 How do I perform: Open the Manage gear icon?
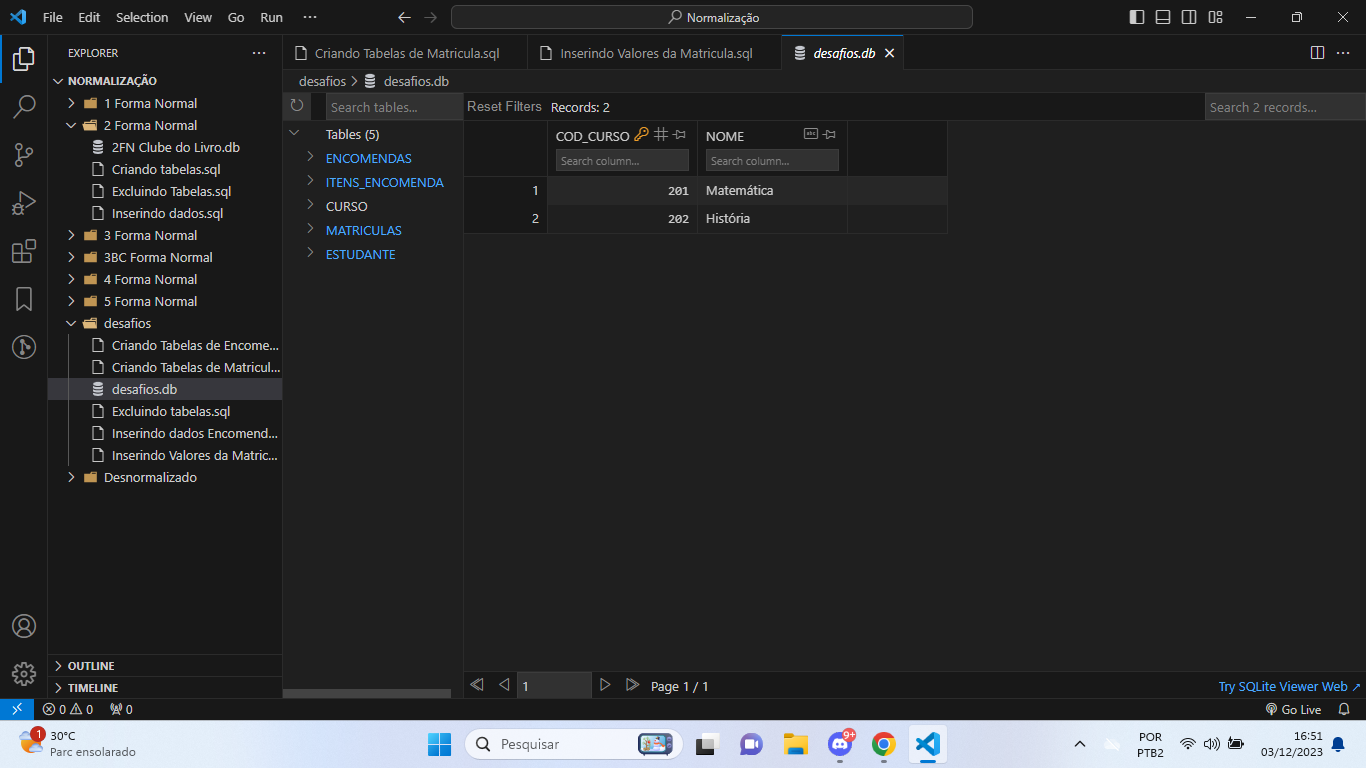[24, 673]
